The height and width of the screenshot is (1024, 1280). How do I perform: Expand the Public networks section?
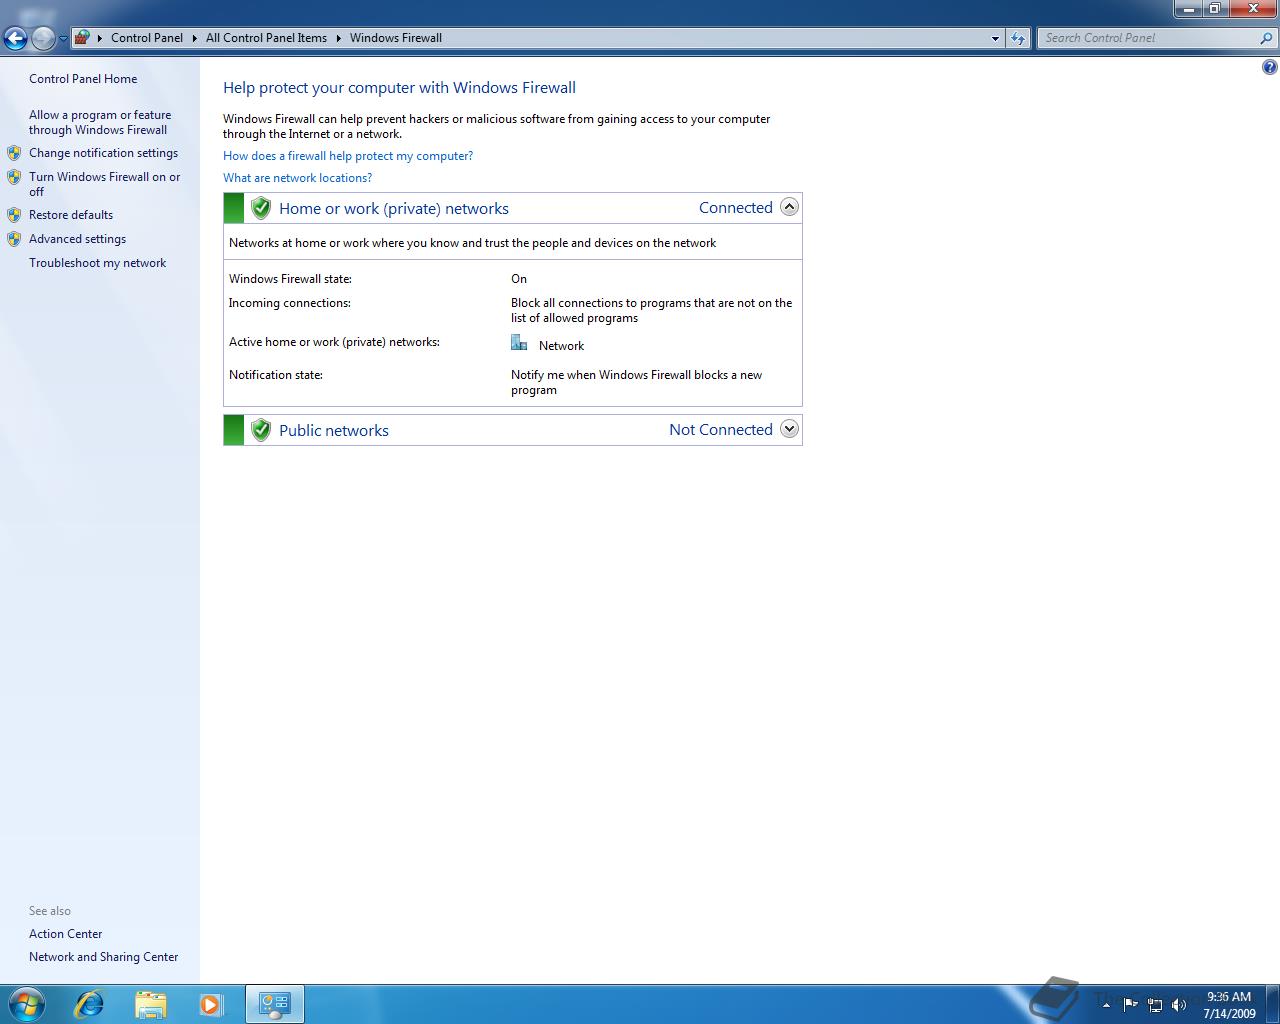pos(789,429)
